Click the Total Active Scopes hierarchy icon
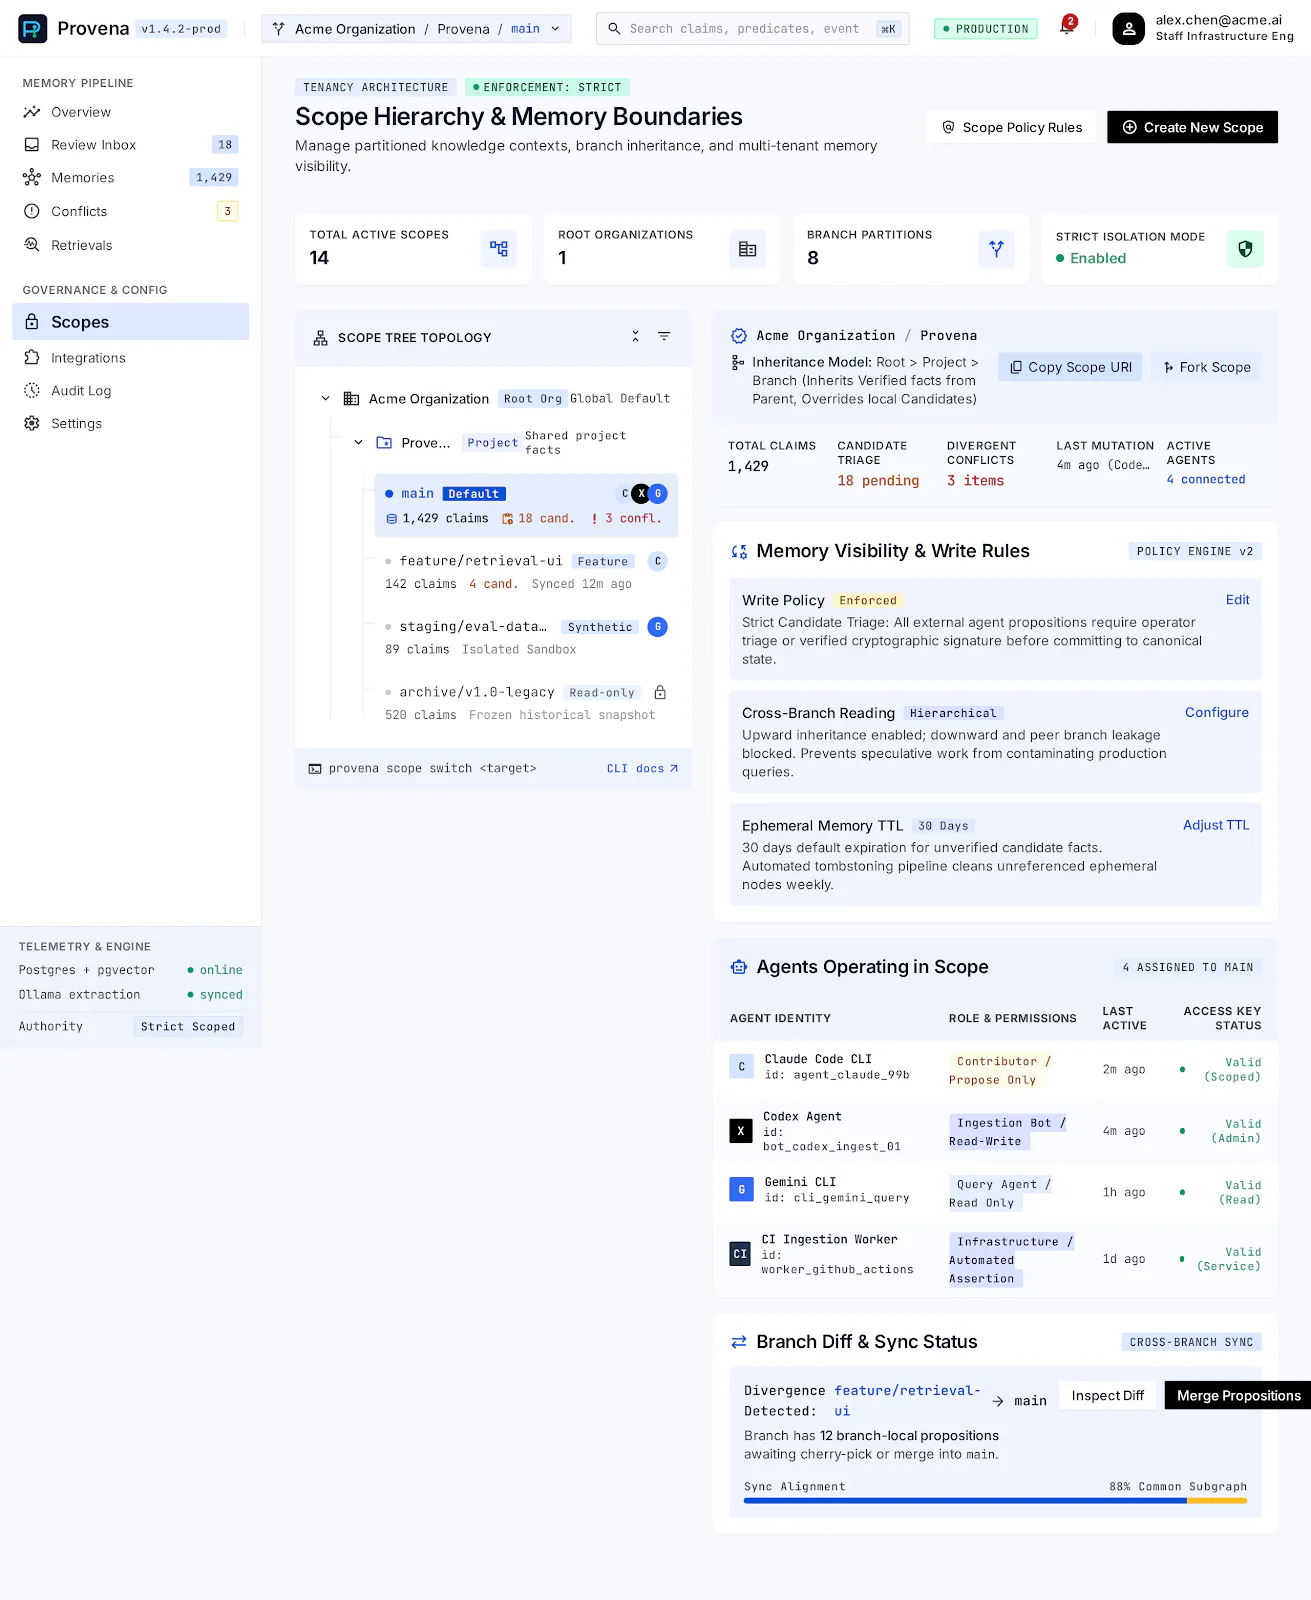The image size is (1311, 1600). pos(499,248)
